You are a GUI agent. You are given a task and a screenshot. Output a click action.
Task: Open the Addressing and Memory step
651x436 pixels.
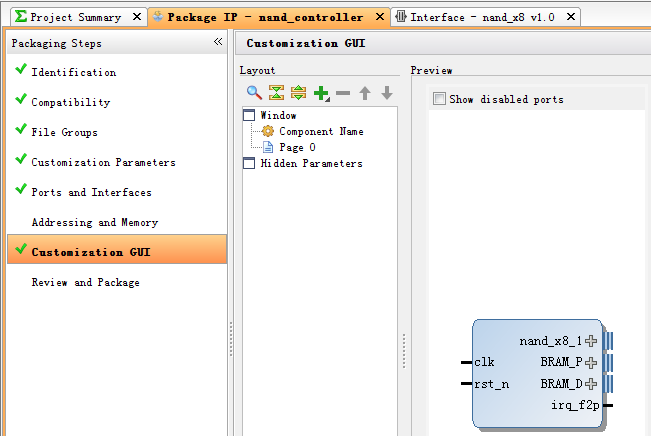point(95,223)
